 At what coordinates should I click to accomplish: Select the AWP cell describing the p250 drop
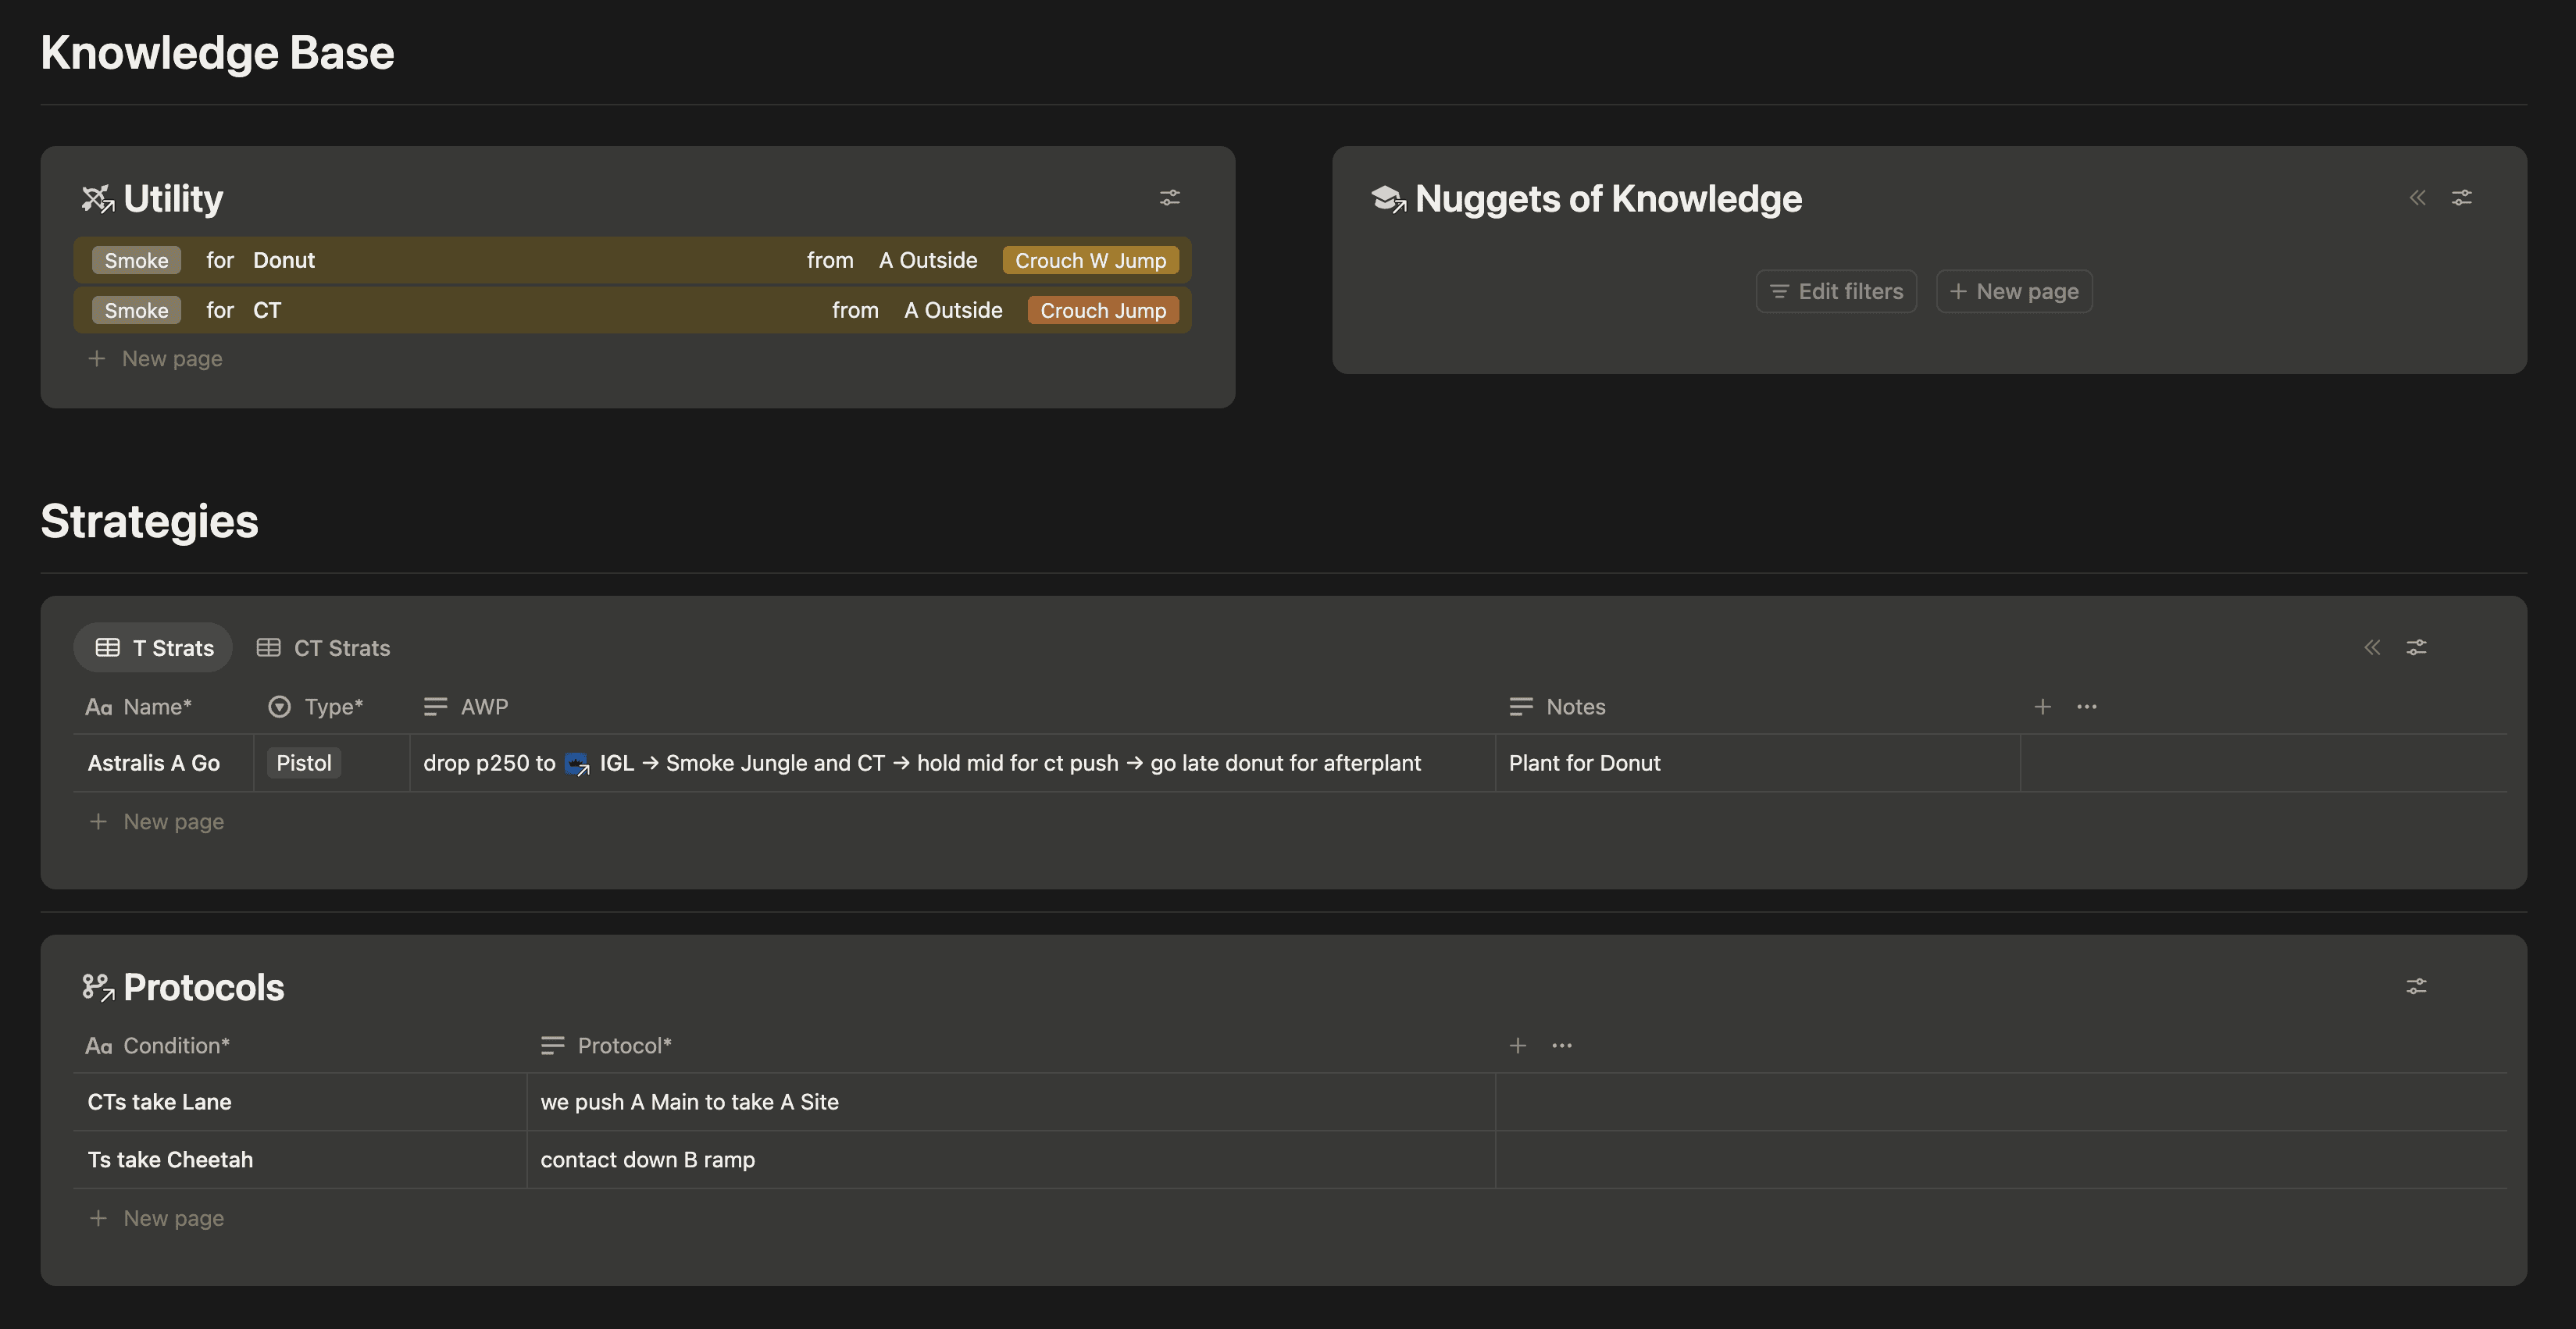point(952,763)
